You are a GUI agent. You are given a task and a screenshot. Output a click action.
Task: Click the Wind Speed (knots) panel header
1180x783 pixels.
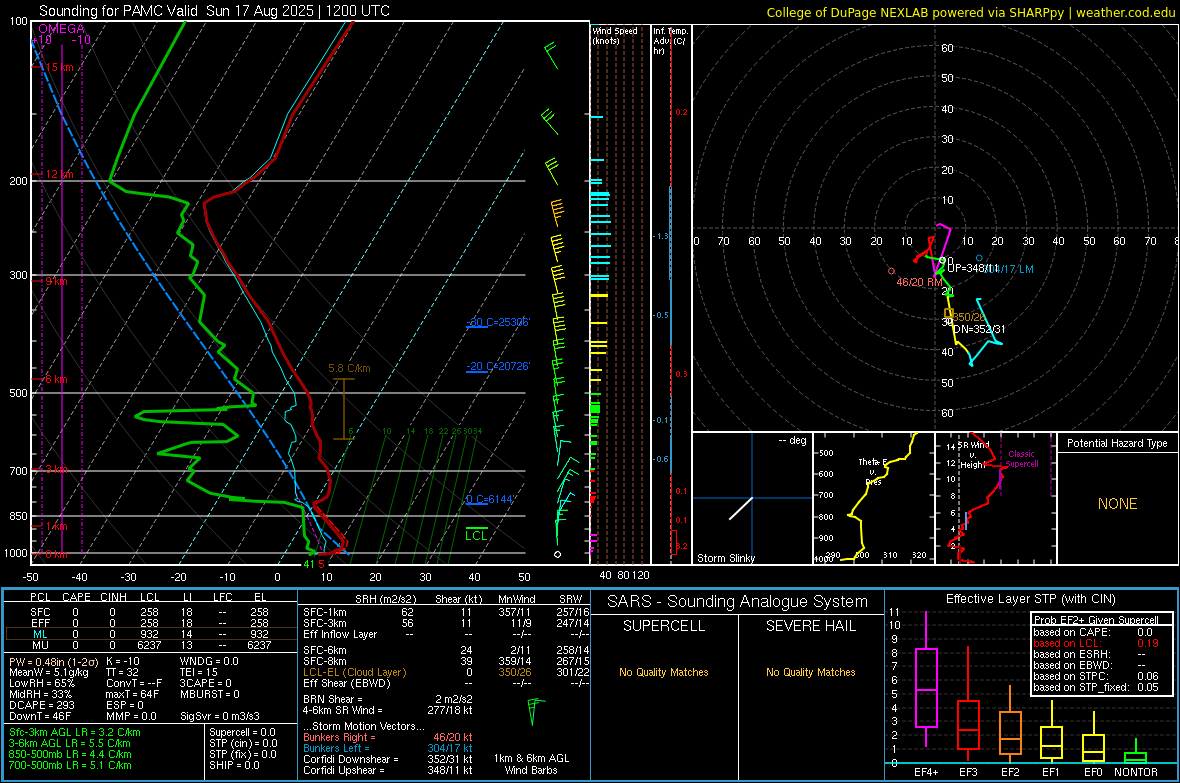(x=615, y=35)
